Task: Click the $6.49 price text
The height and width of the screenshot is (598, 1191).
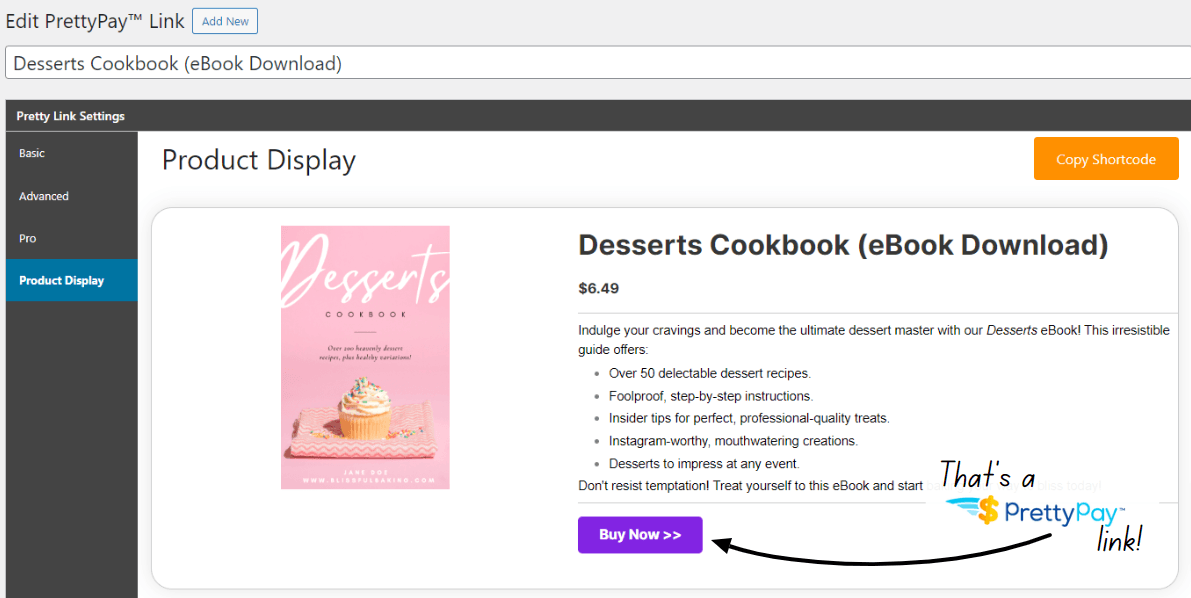Action: (598, 288)
